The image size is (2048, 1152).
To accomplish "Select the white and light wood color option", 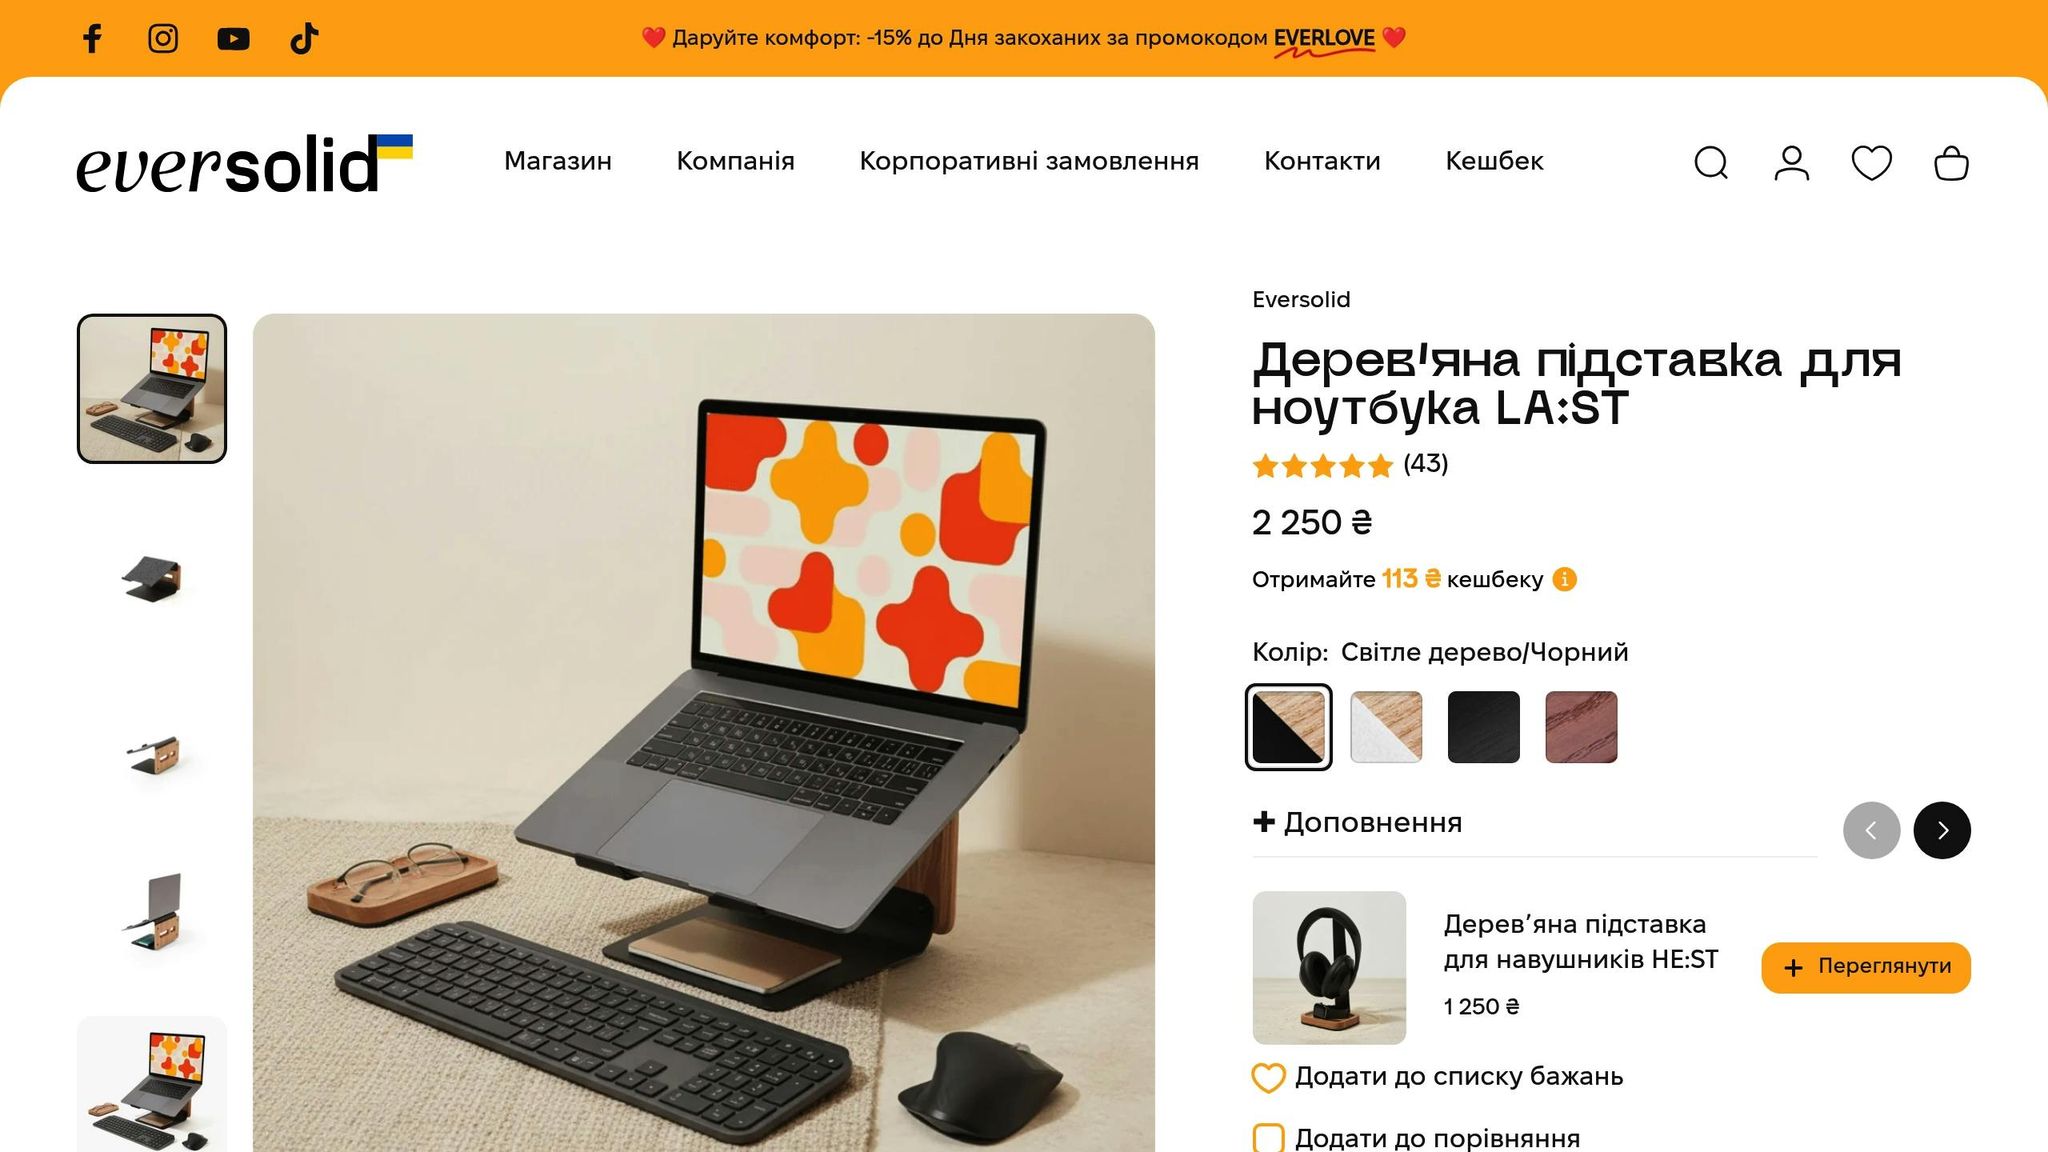I will click(x=1386, y=727).
